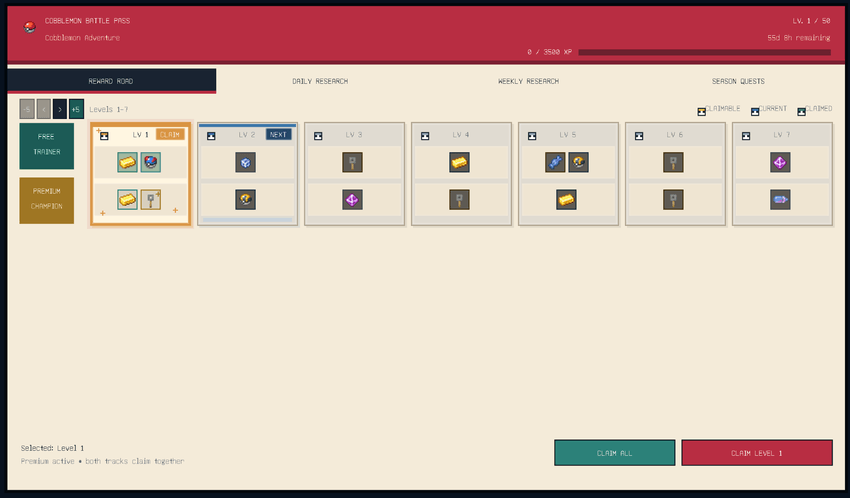Image resolution: width=850 pixels, height=498 pixels.
Task: Go to next level page arrow
Action: pyautogui.click(x=60, y=109)
